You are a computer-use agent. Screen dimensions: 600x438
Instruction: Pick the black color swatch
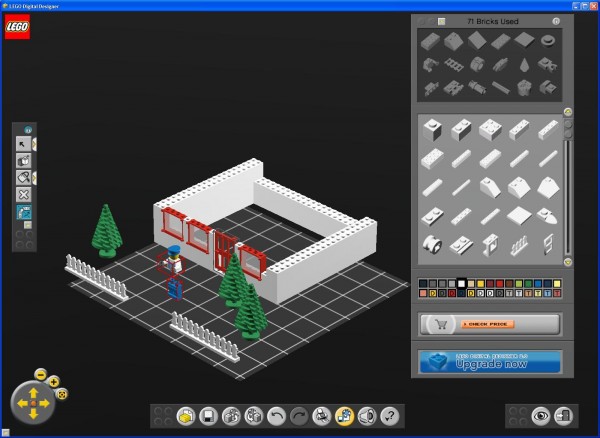tap(423, 283)
